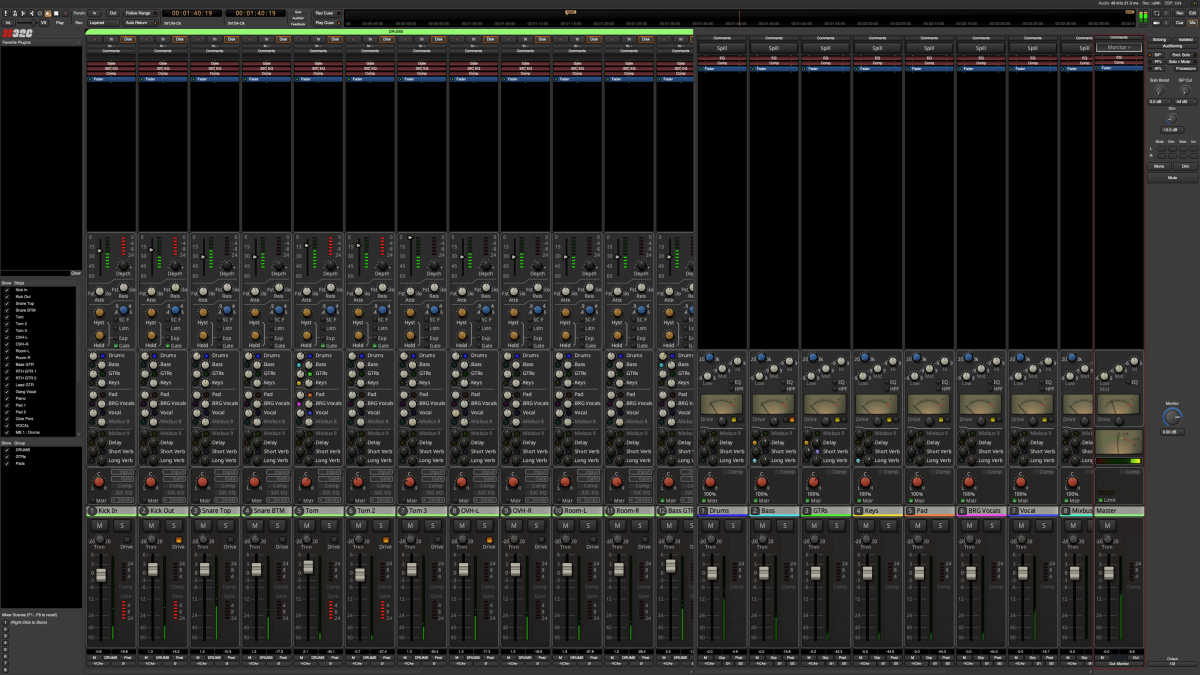1200x675 pixels.
Task: Toggle visibility checkbox for Gang Vocal strip
Action: pyautogui.click(x=7, y=391)
